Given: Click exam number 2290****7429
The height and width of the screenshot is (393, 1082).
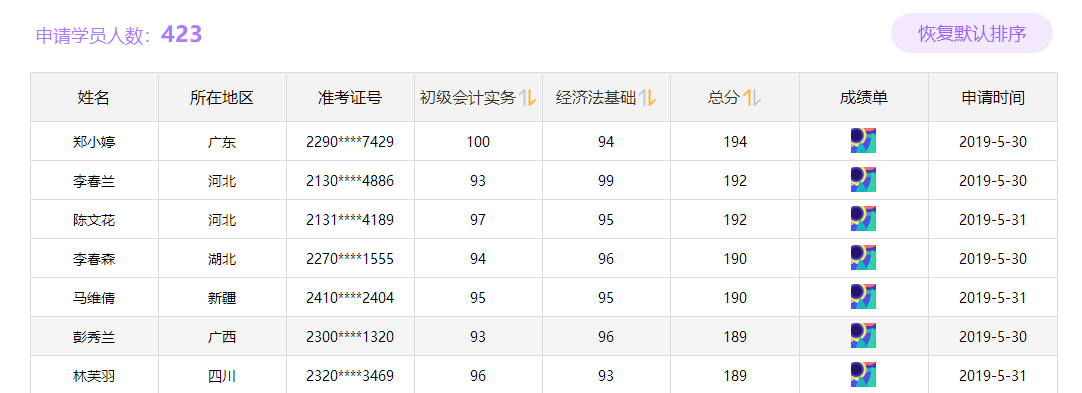Looking at the screenshot, I should click(x=350, y=142).
